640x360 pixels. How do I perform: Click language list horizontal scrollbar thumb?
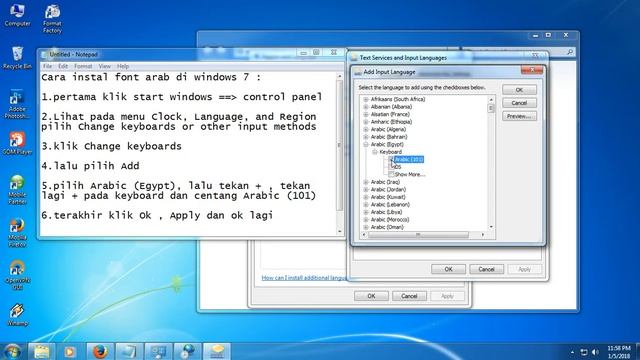point(418,235)
